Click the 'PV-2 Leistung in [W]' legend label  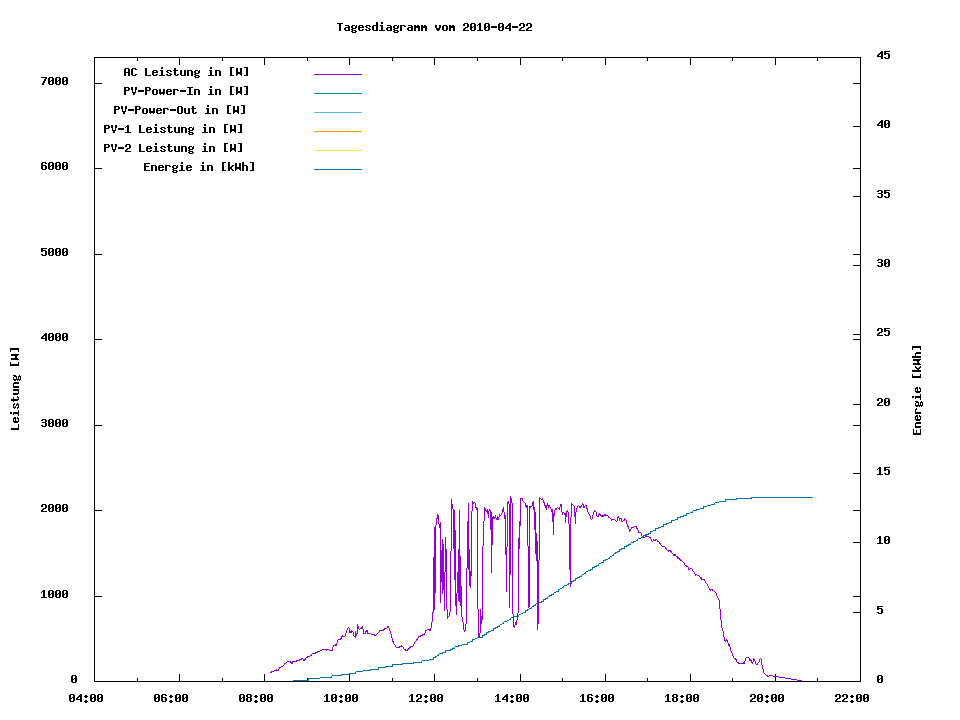(173, 148)
